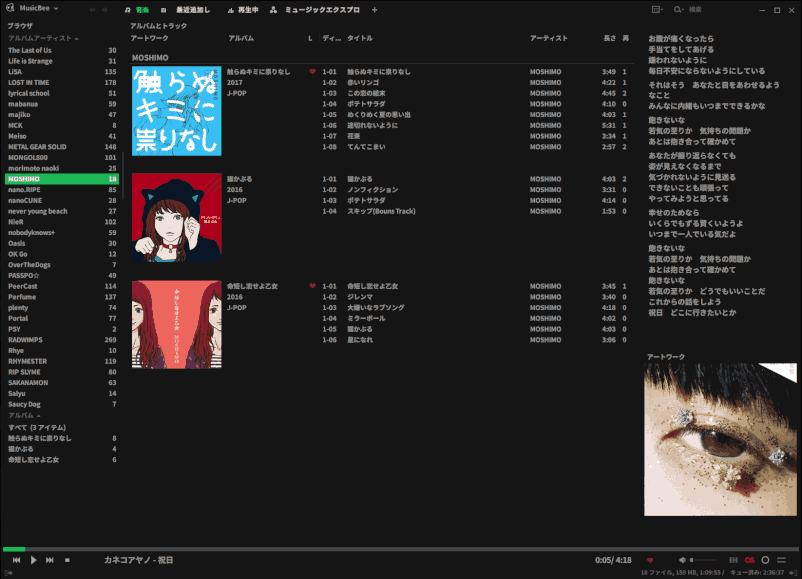802x579 pixels.
Task: Open the search options dropdown arrow
Action: point(683,9)
